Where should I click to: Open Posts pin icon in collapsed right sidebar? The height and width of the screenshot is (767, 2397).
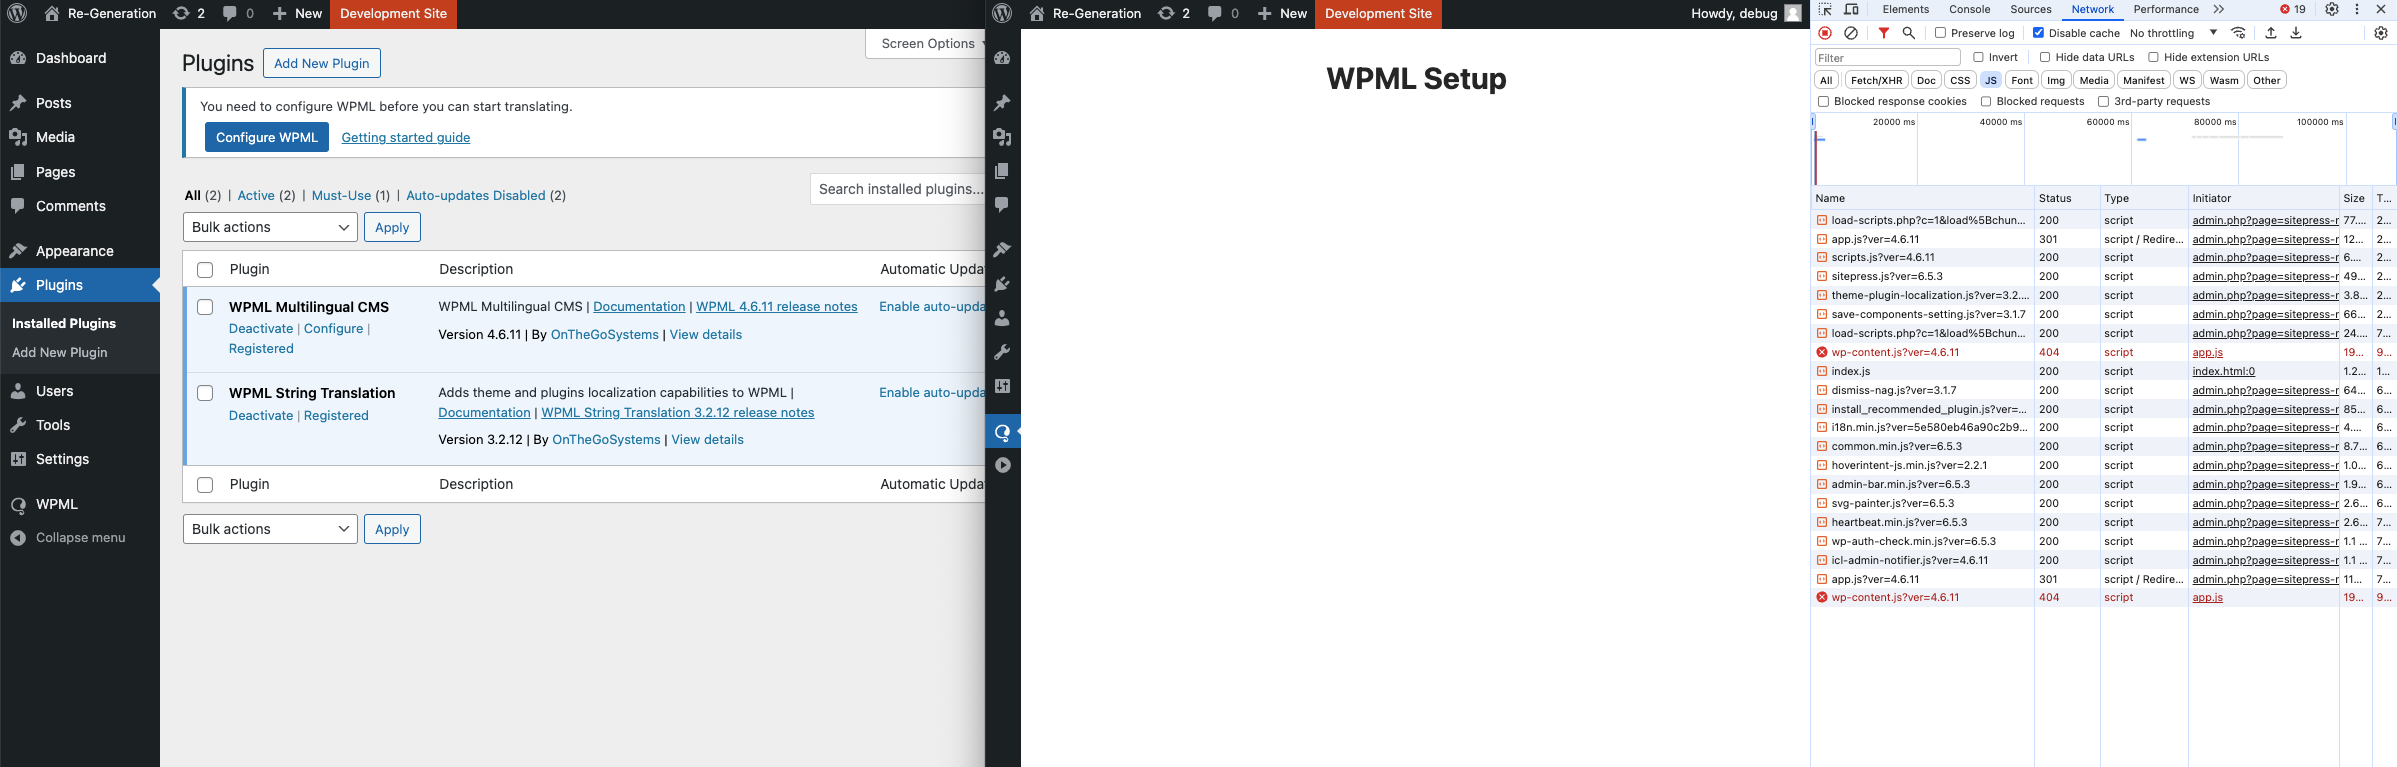[1002, 103]
